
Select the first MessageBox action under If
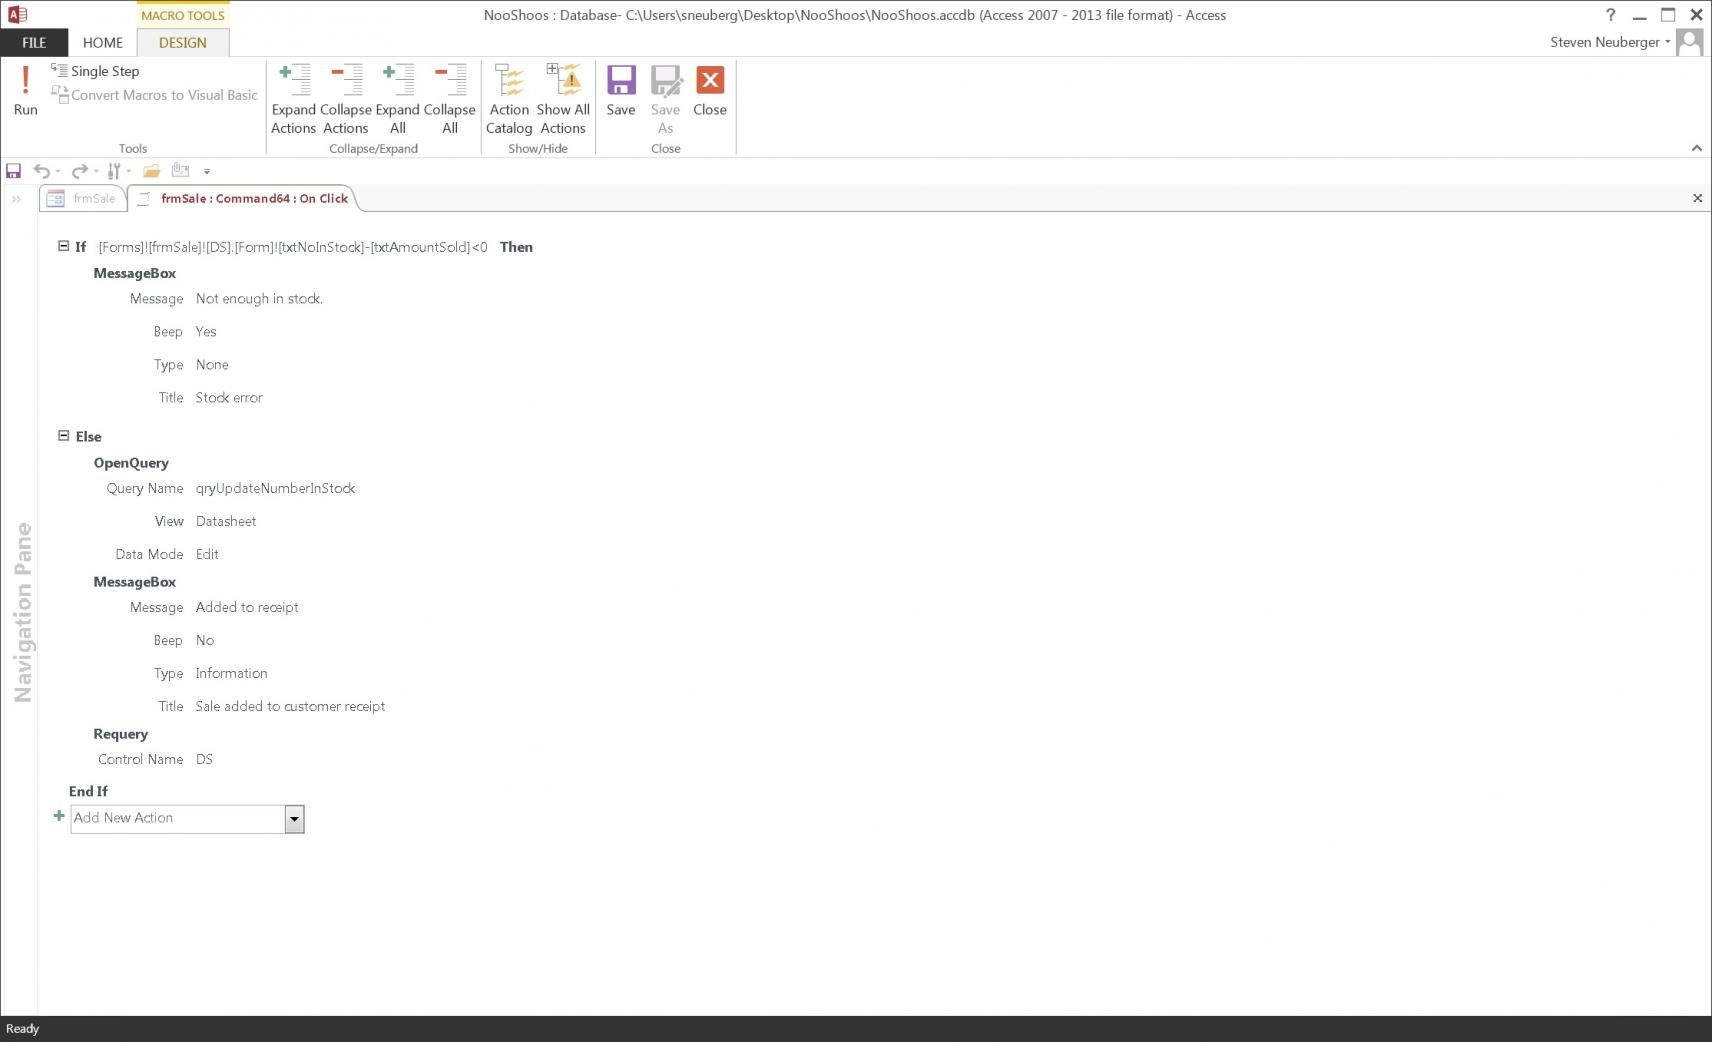[135, 273]
